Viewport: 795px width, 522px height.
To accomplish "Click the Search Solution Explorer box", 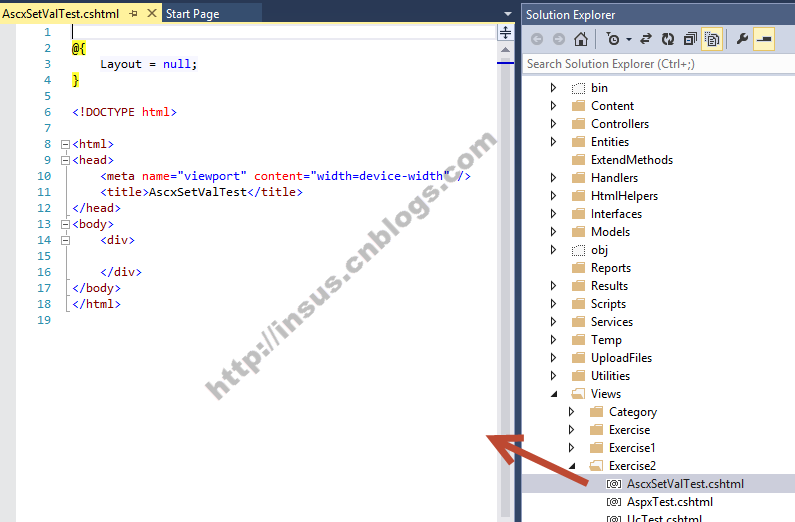I will (x=659, y=64).
